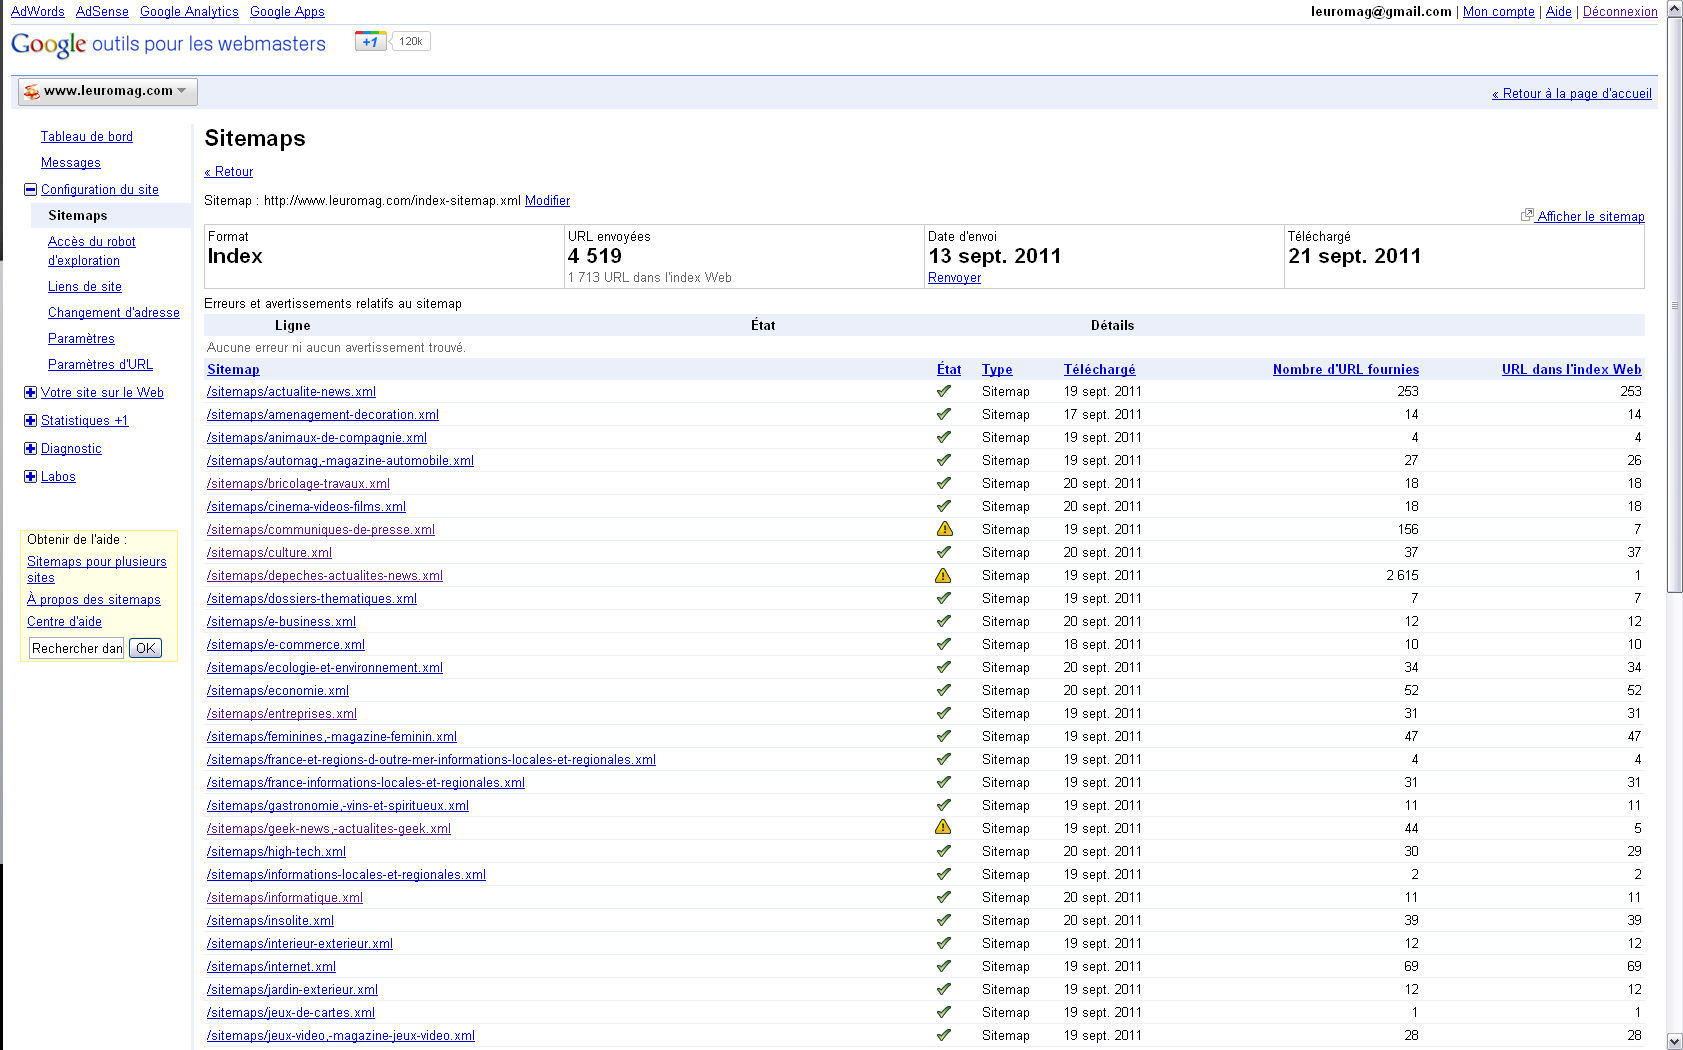Open the www.leuromag.com site dropdown
This screenshot has height=1050, width=1683.
tap(108, 91)
